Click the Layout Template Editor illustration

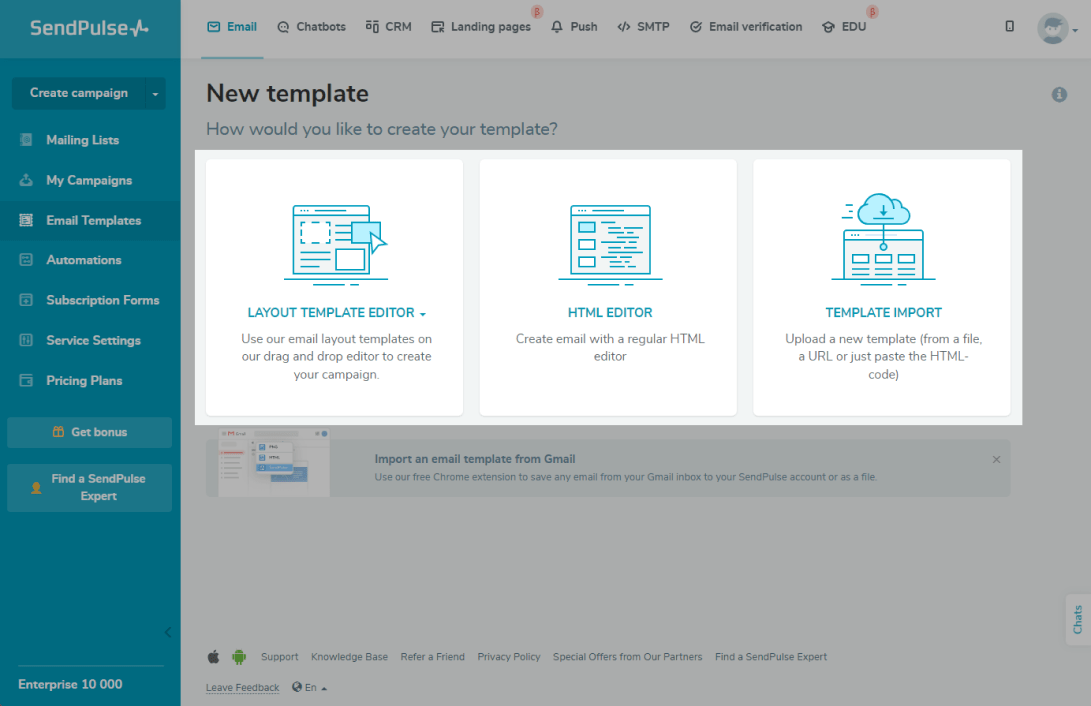[335, 244]
